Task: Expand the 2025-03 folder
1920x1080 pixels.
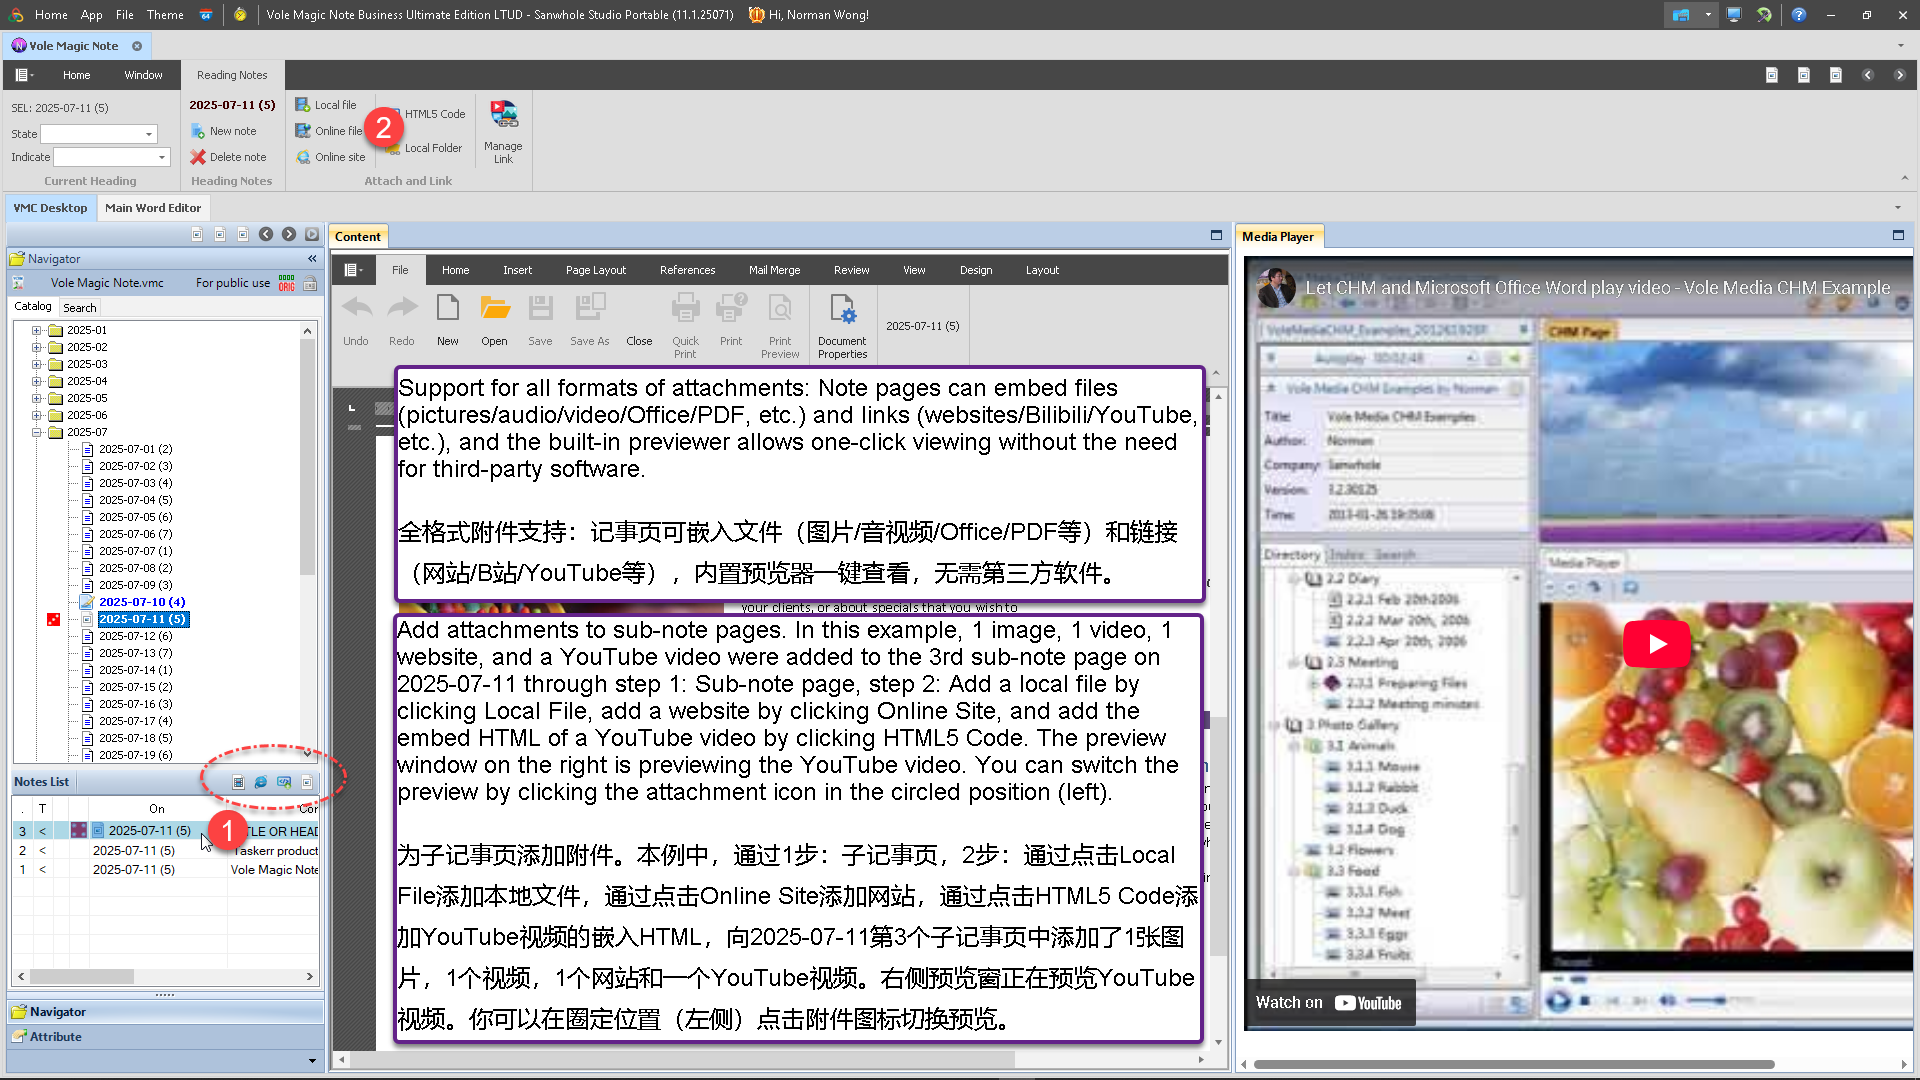Action: pyautogui.click(x=37, y=364)
